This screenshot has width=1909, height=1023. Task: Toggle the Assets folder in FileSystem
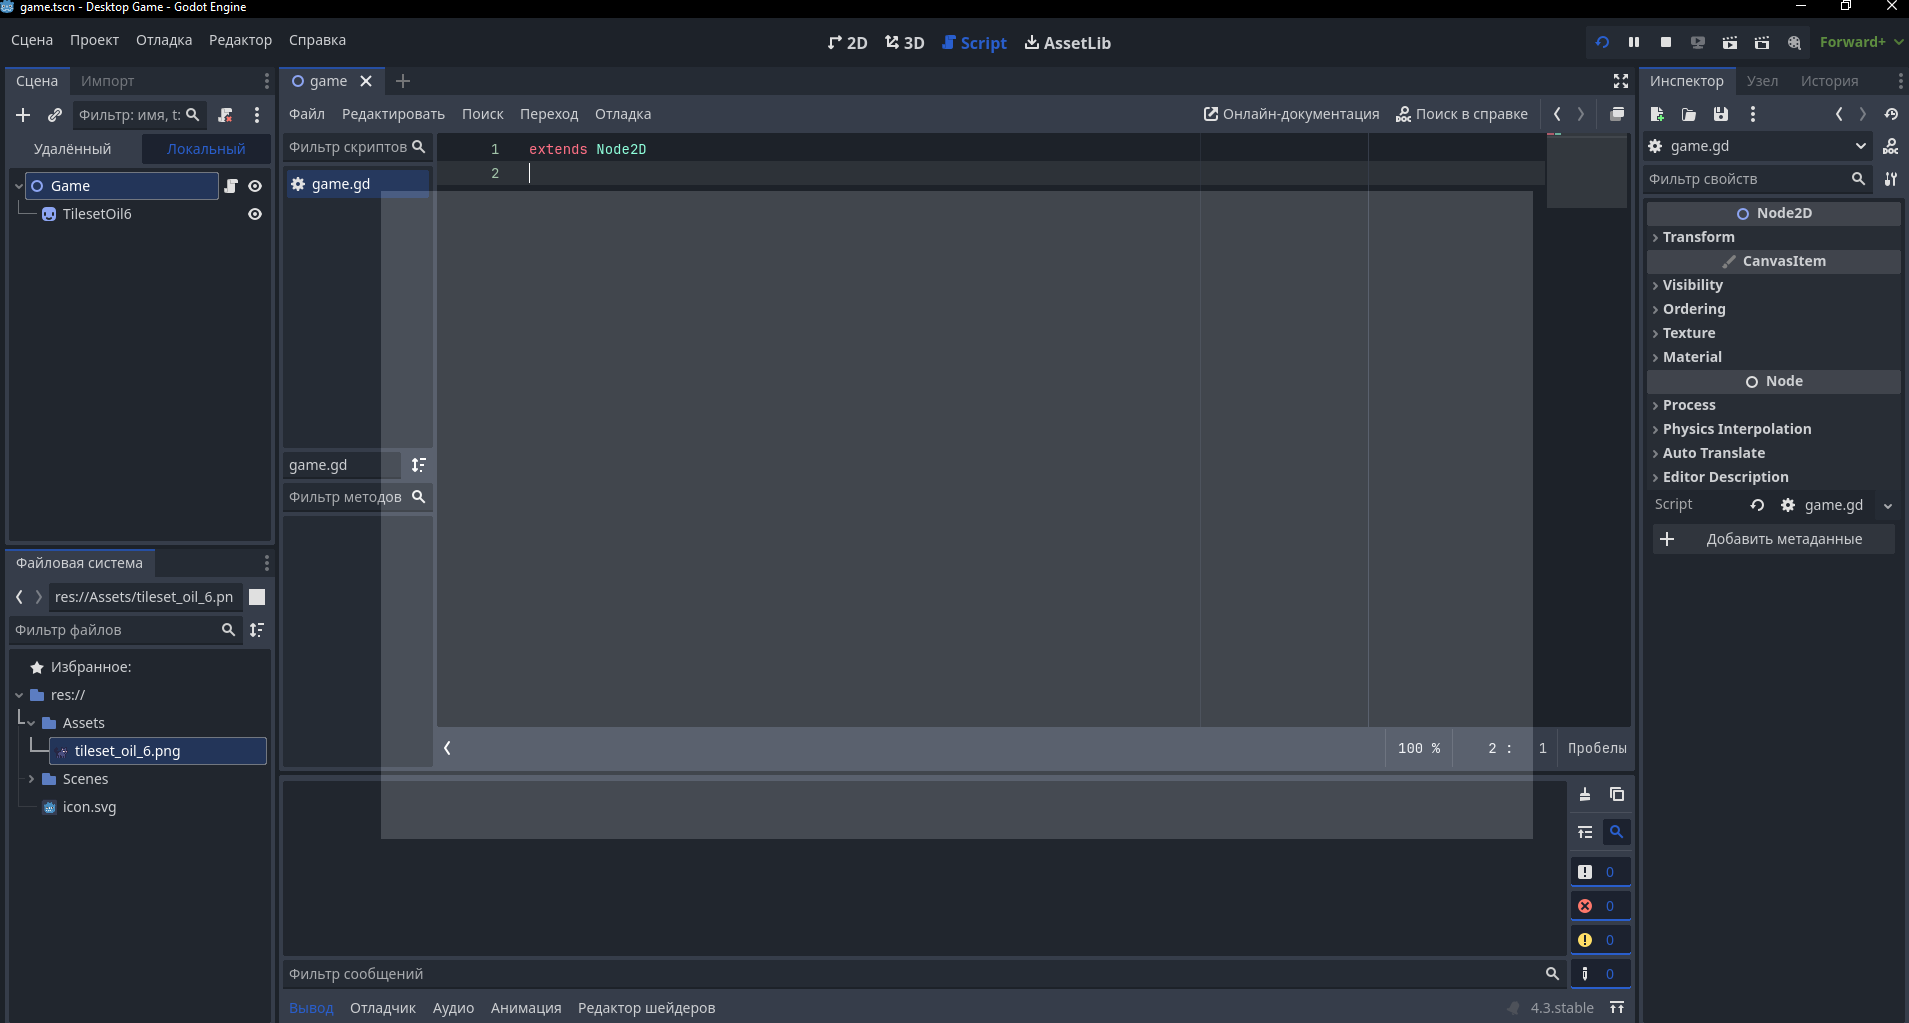[x=31, y=723]
